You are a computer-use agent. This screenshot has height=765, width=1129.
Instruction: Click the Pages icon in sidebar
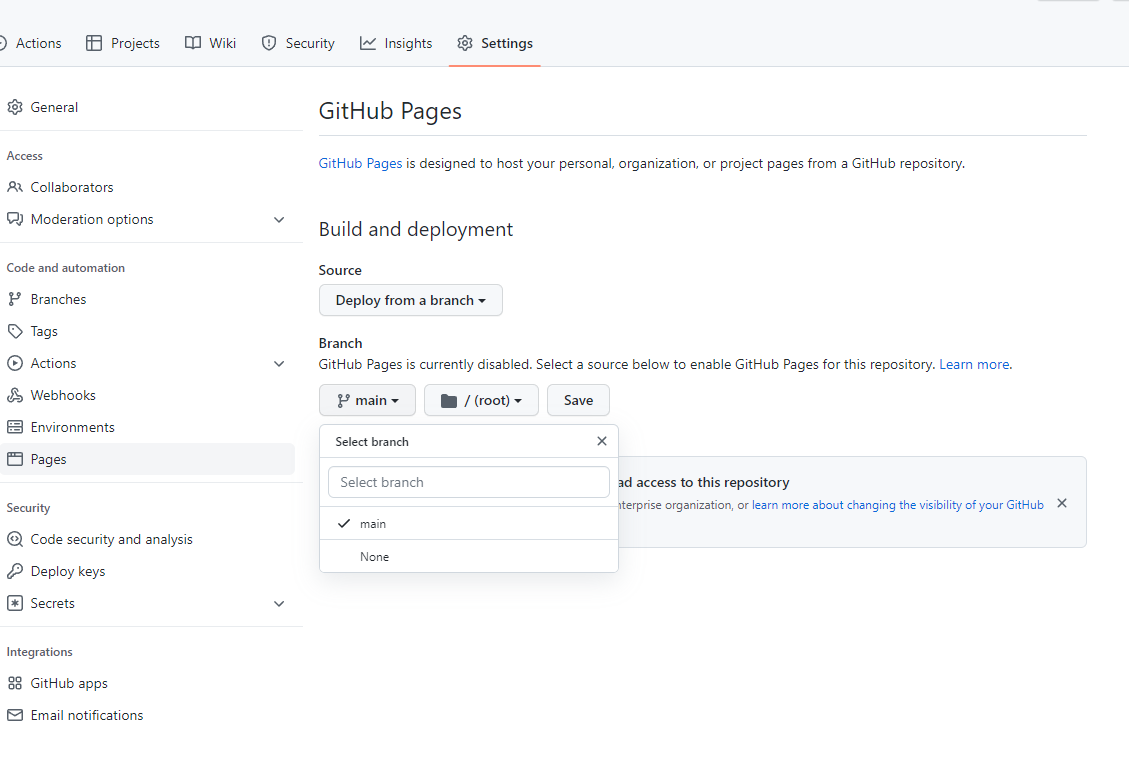[15, 459]
